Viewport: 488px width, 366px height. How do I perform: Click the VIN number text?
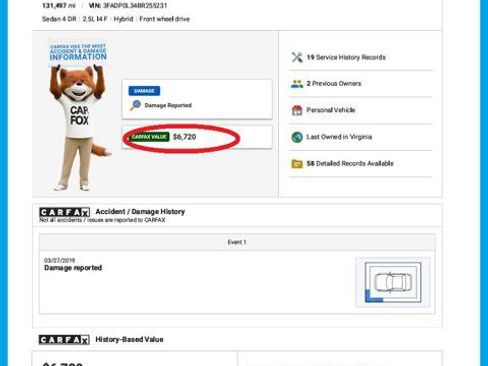tap(128, 5)
